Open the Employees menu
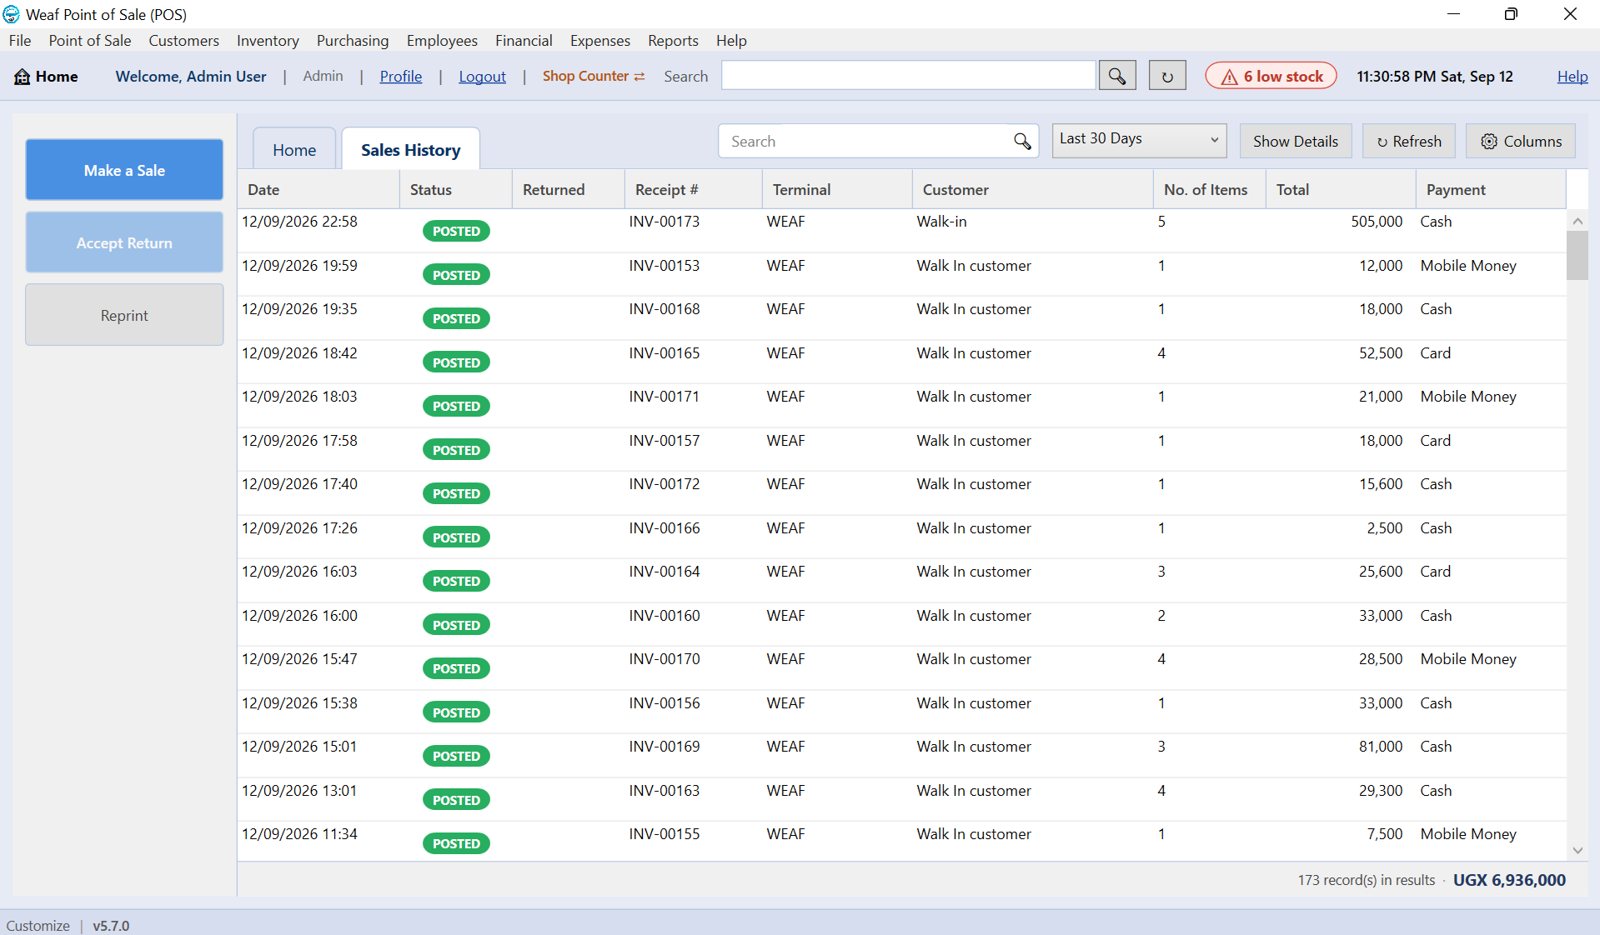 [x=442, y=40]
